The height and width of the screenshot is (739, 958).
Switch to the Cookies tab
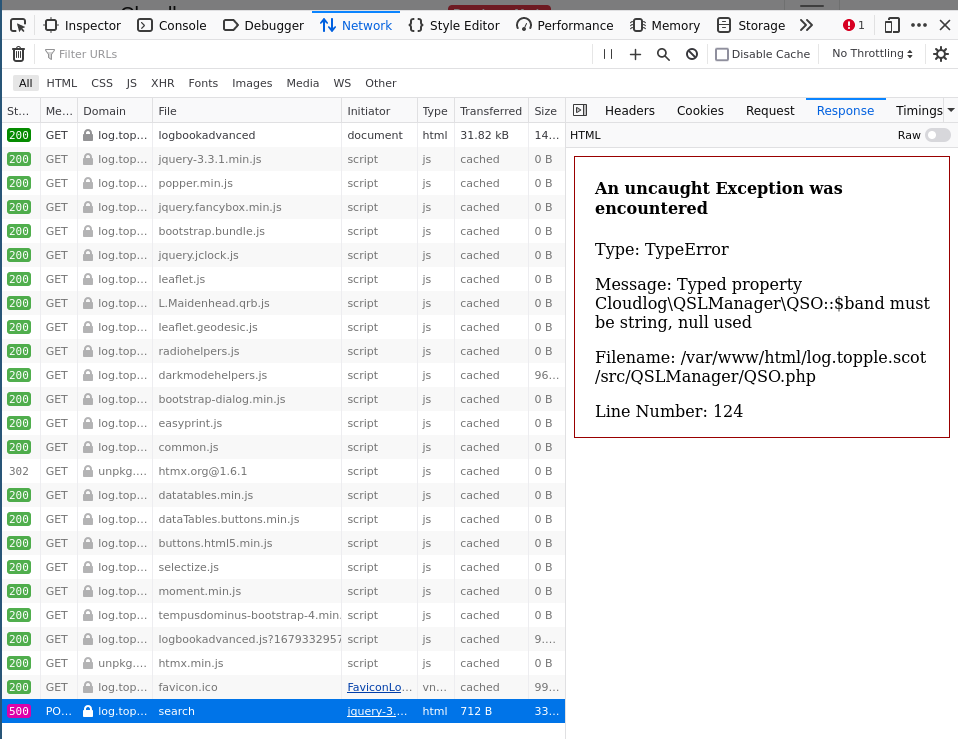point(699,110)
